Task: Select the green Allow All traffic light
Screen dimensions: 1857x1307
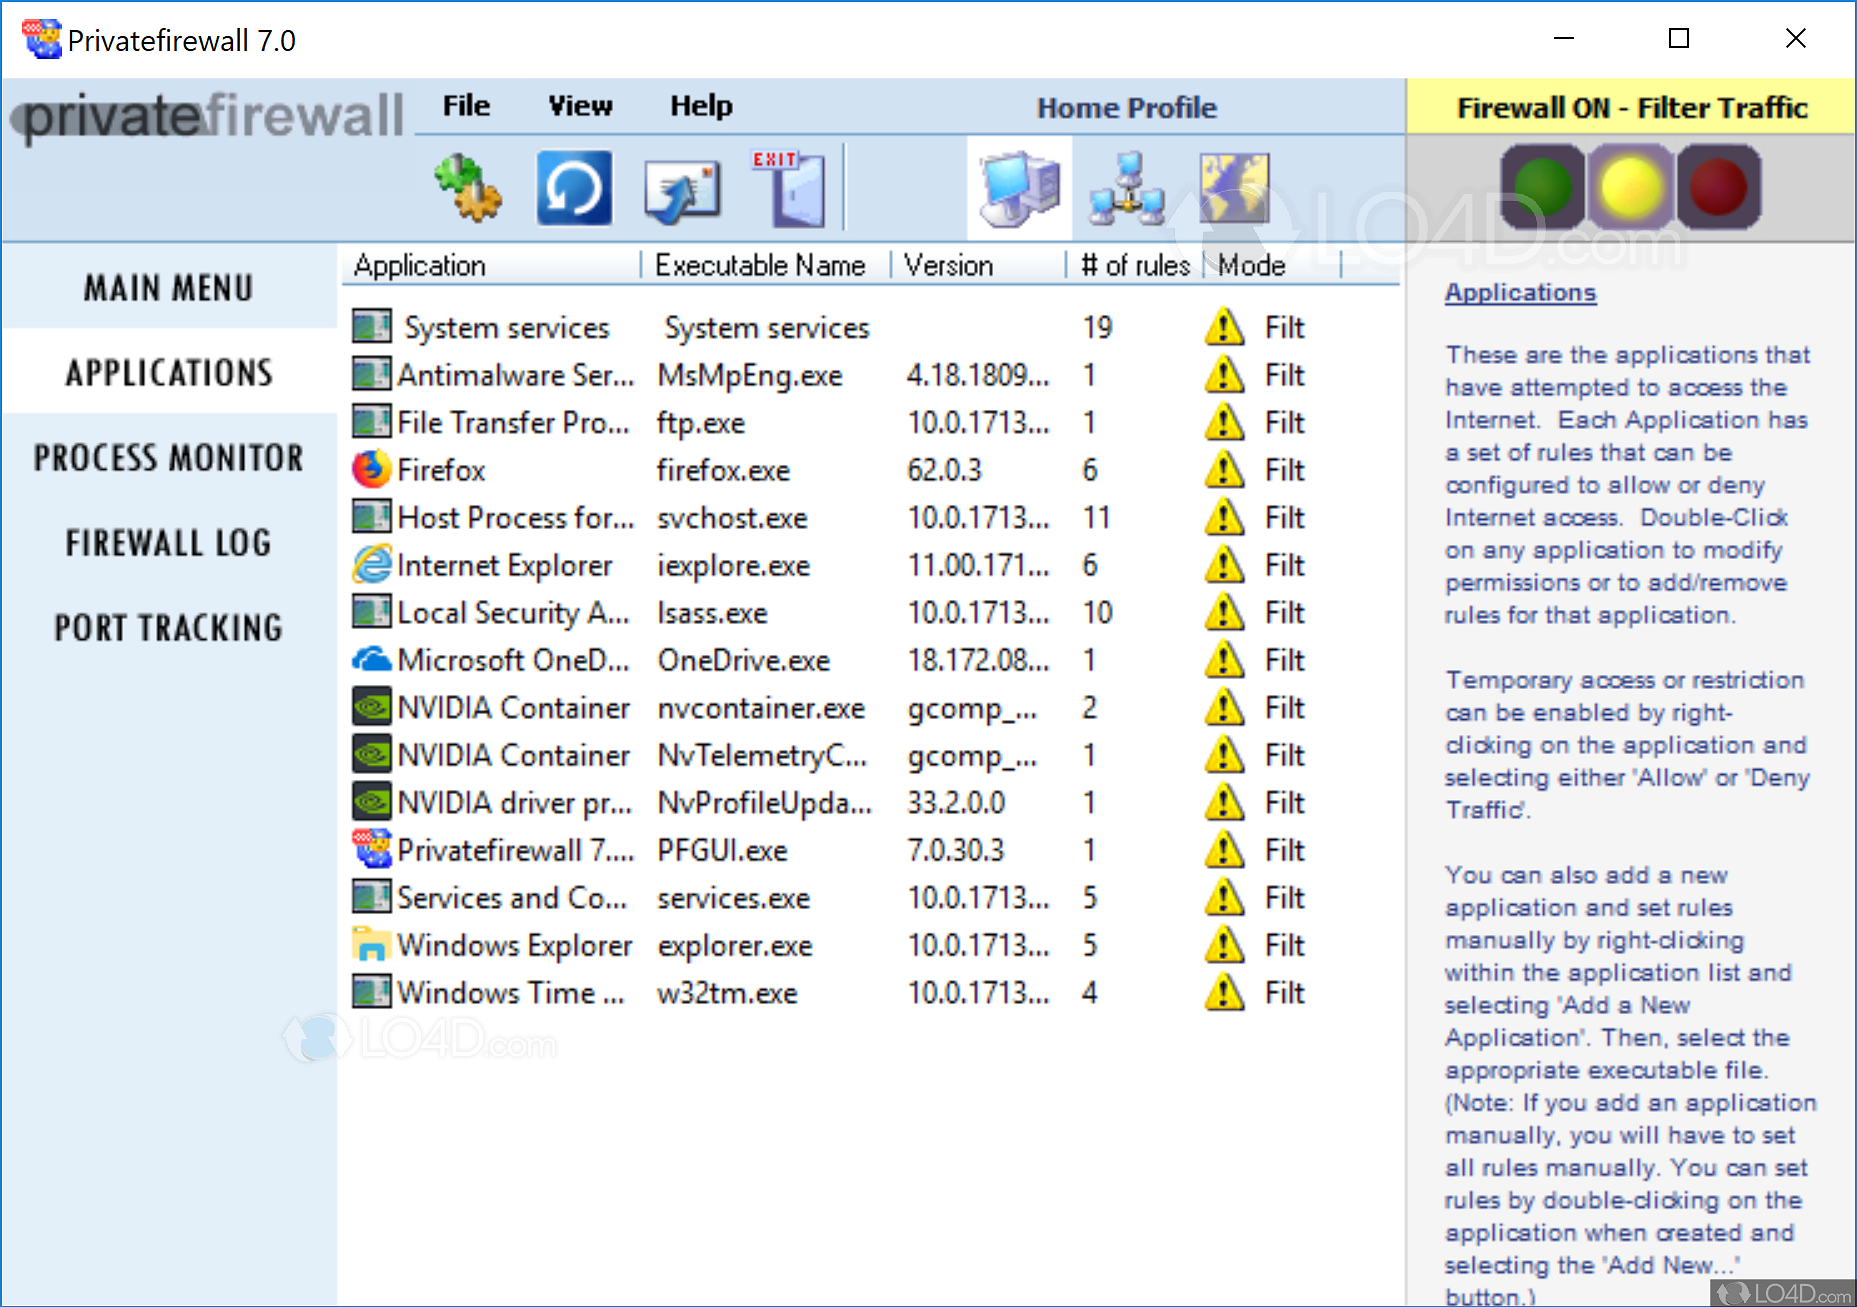Action: [1540, 186]
